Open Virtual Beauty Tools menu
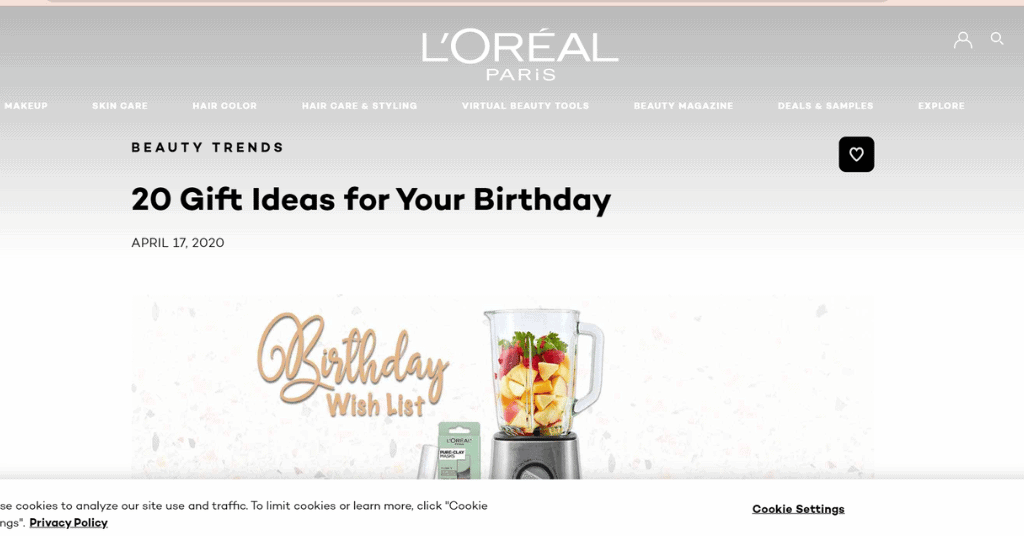Screen dimensions: 1024x536 point(525,106)
